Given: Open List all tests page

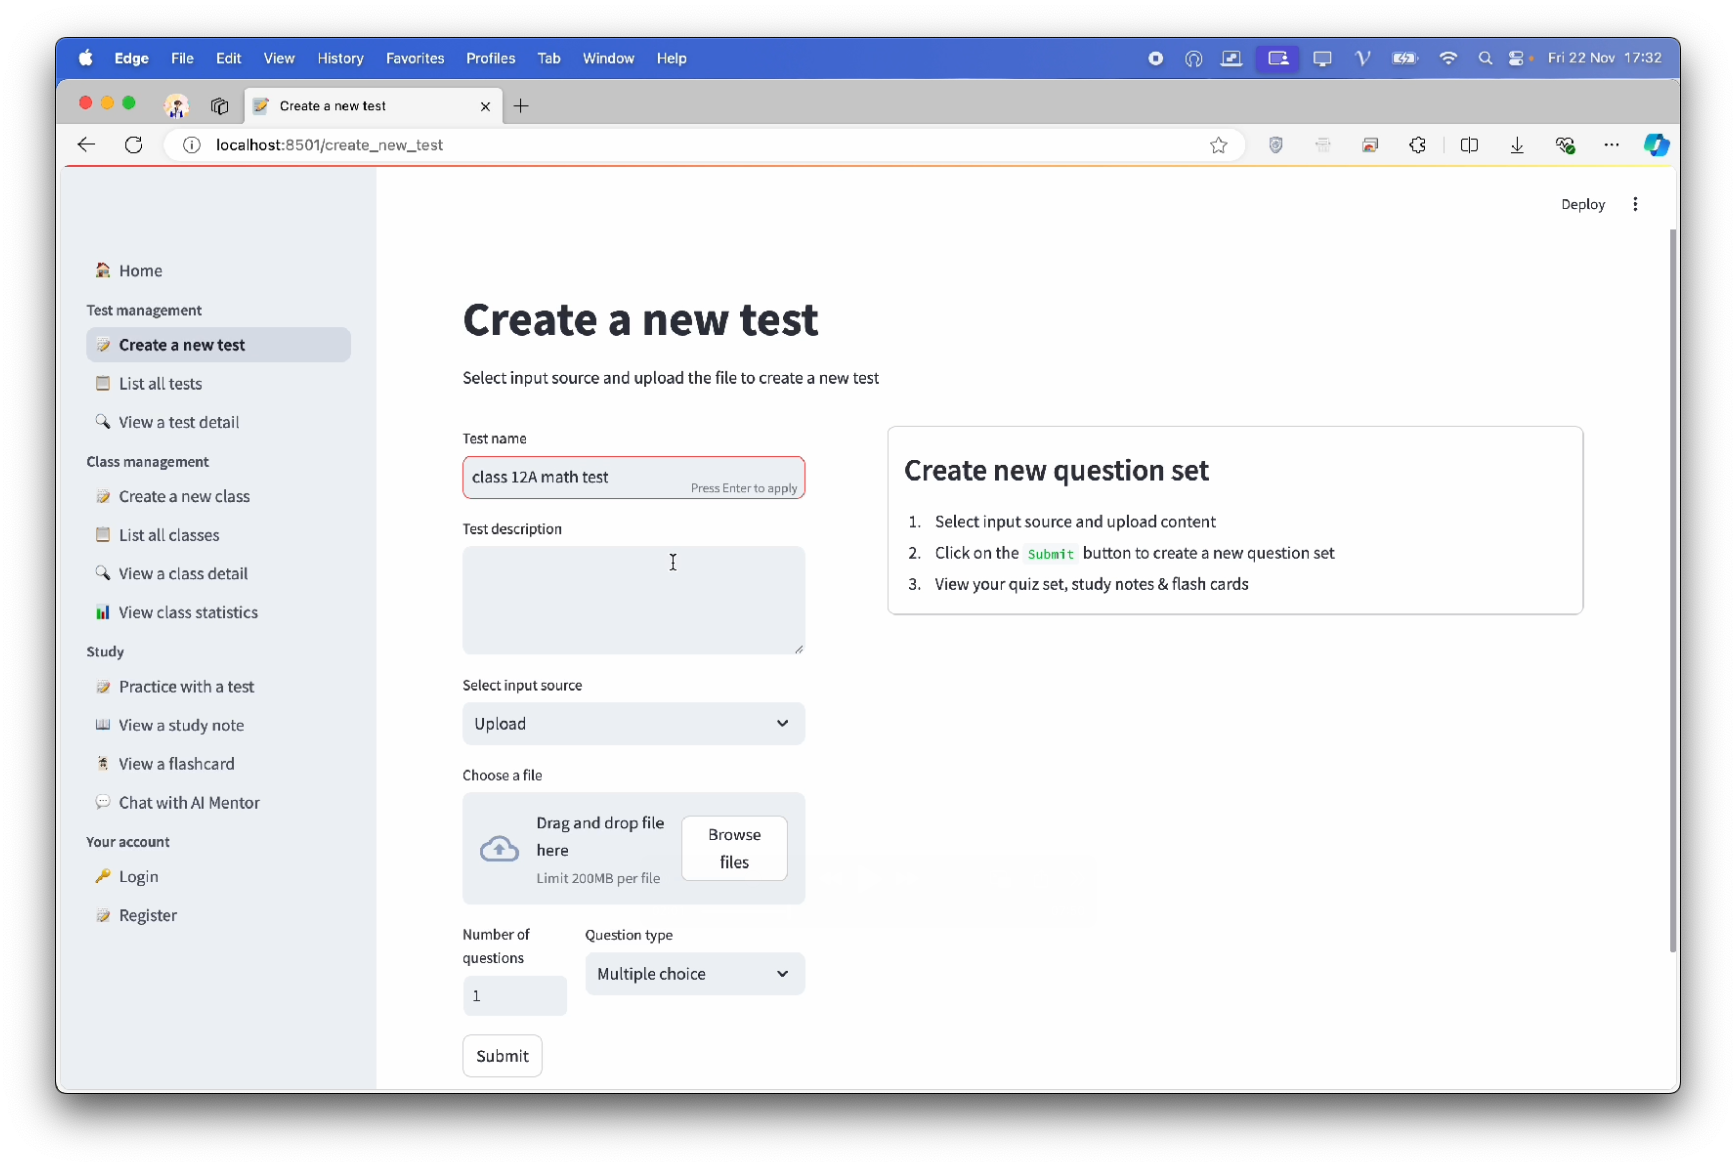Looking at the screenshot, I should [x=218, y=384].
